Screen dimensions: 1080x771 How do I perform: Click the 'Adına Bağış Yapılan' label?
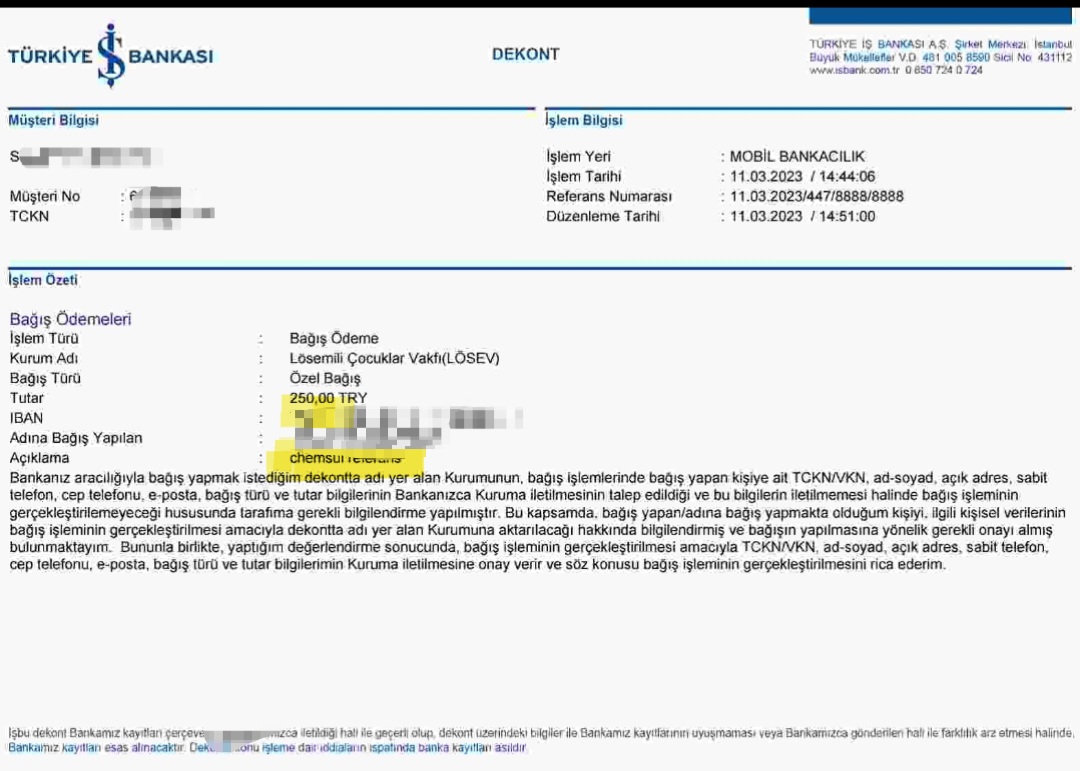pyautogui.click(x=76, y=438)
